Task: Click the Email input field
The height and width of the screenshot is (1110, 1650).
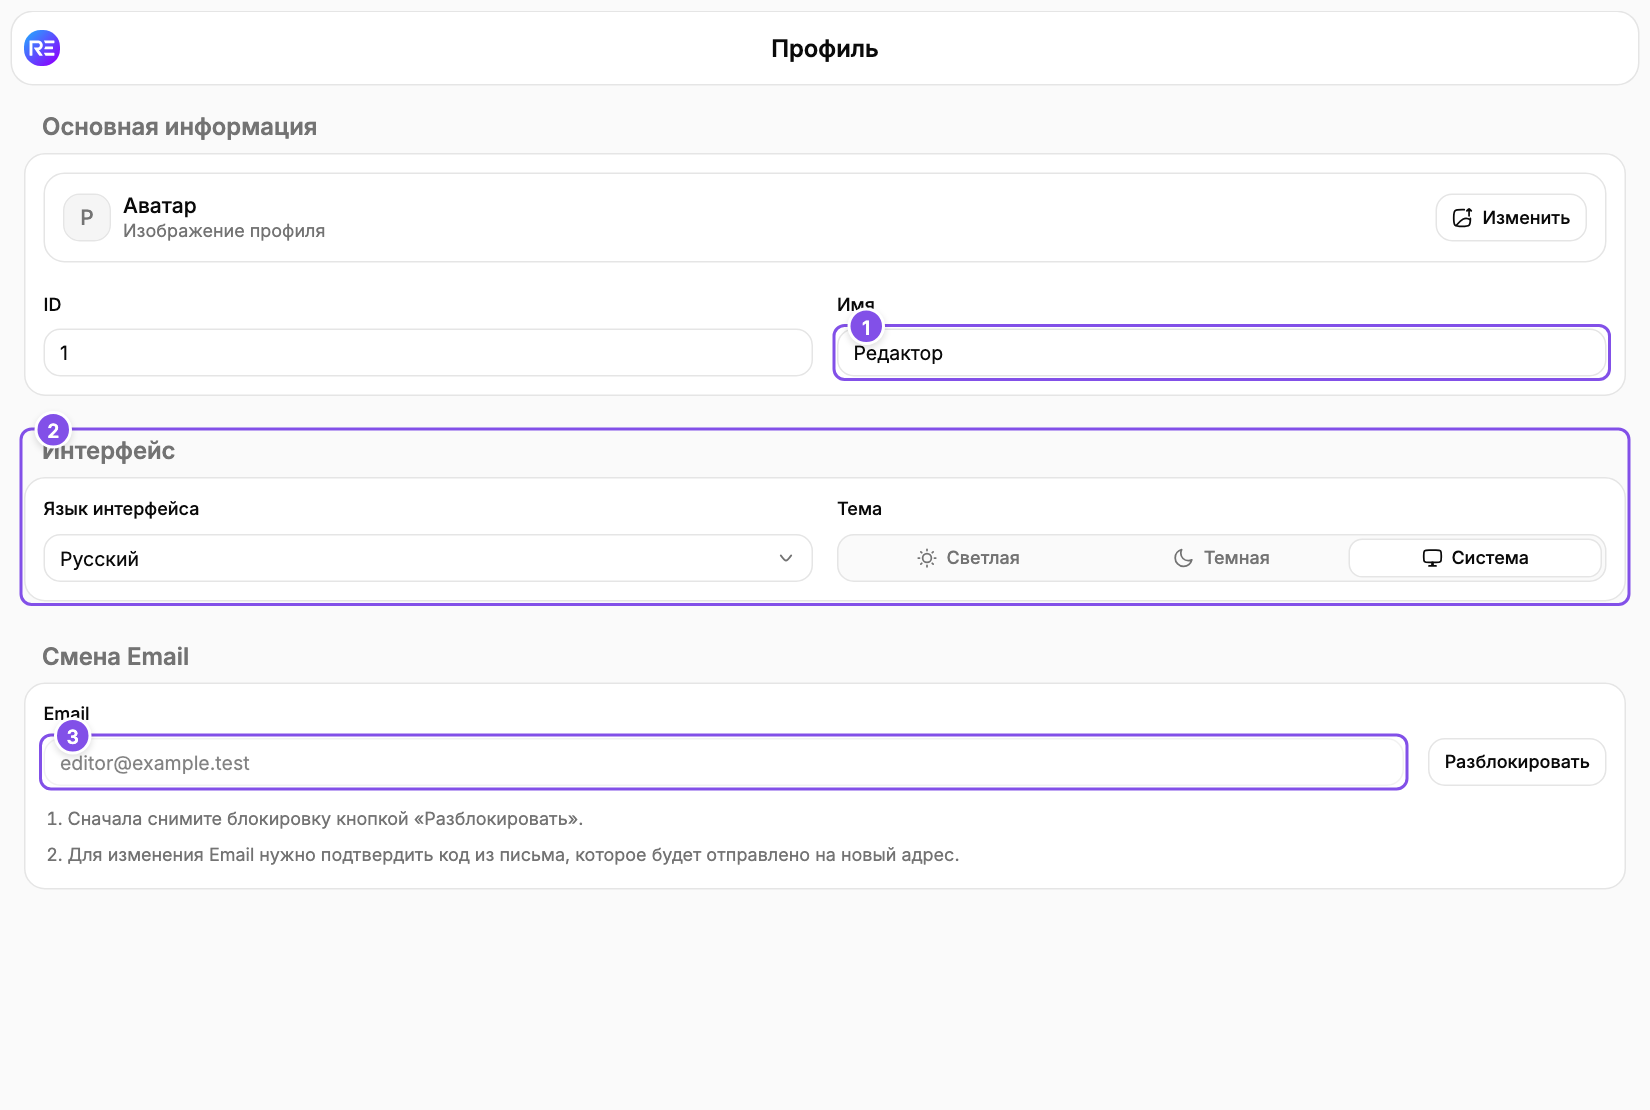Action: point(724,763)
